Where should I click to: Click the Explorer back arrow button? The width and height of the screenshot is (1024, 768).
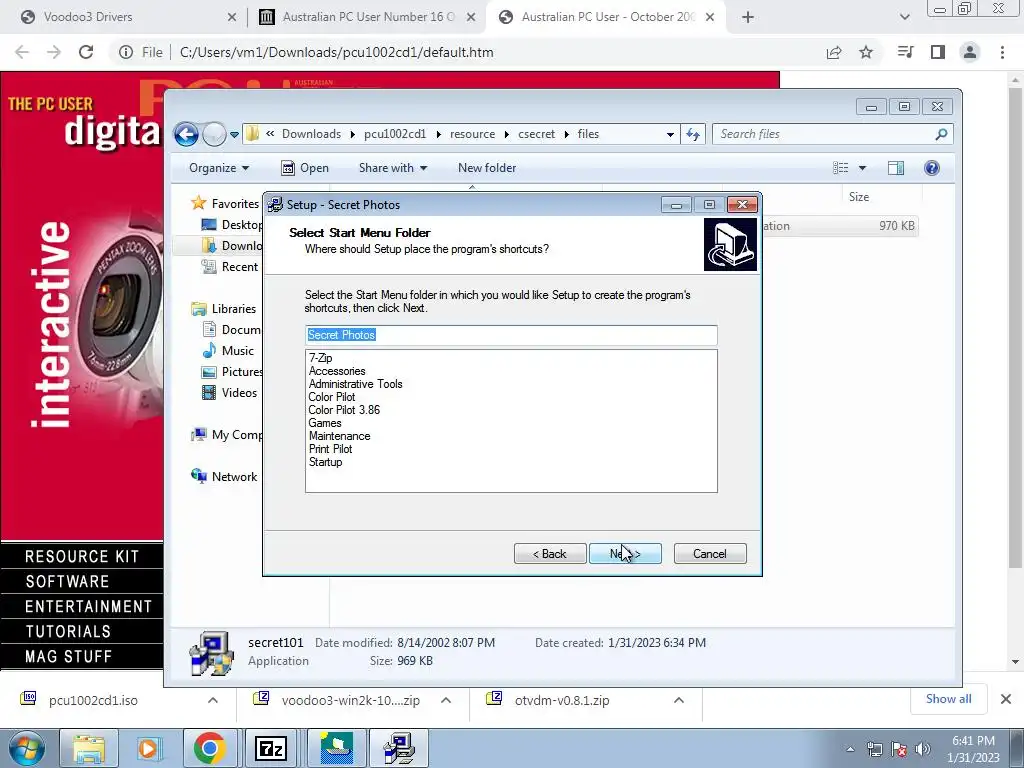point(186,135)
